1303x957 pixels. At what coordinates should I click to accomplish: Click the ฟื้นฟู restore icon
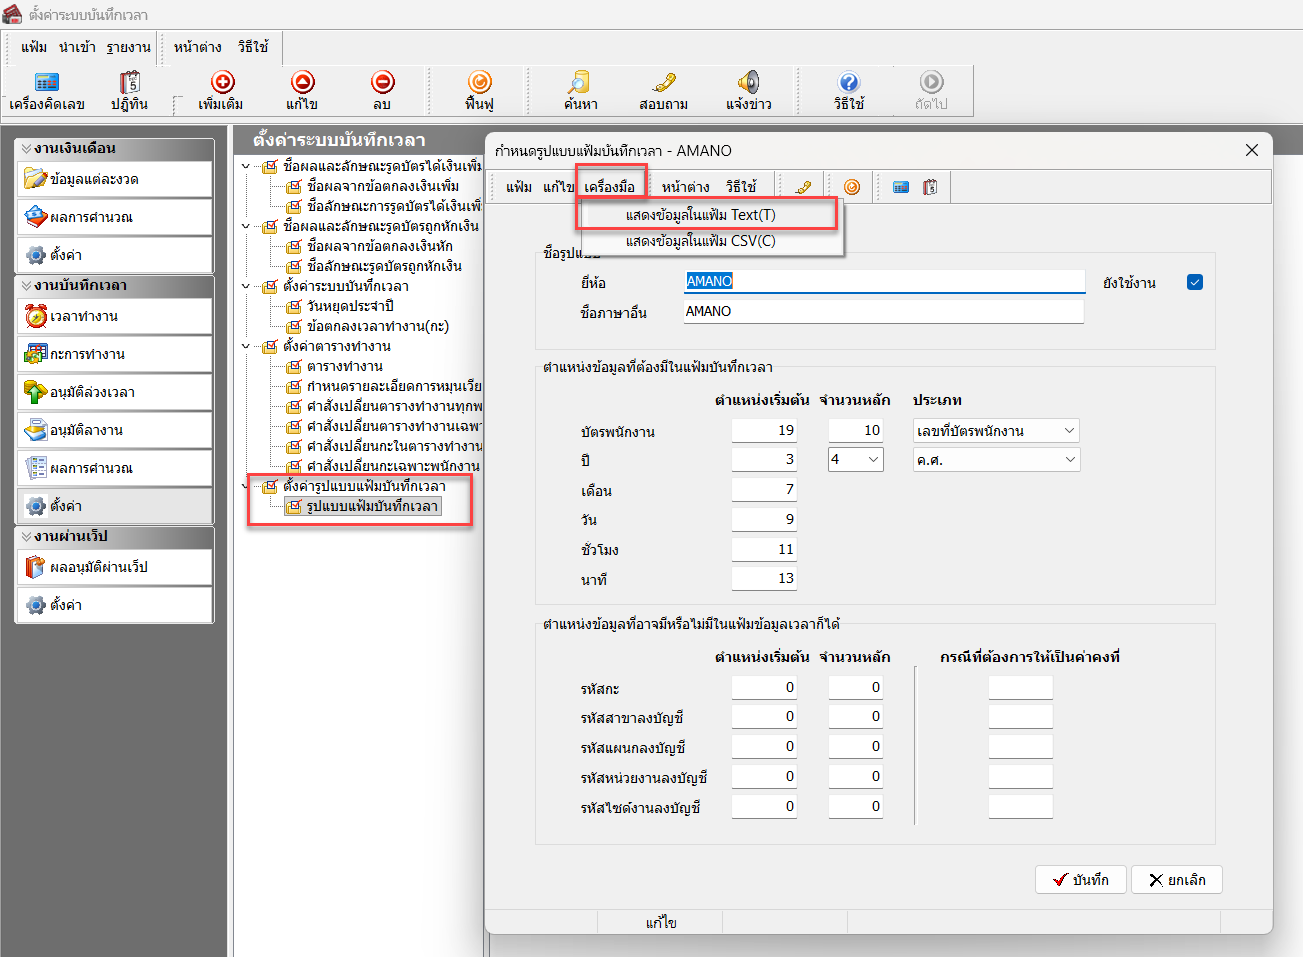[x=479, y=83]
